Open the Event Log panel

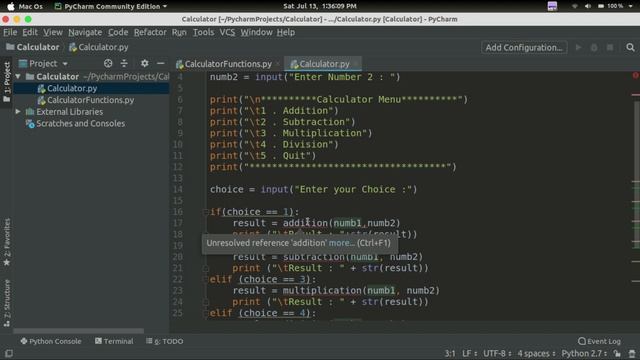599,341
